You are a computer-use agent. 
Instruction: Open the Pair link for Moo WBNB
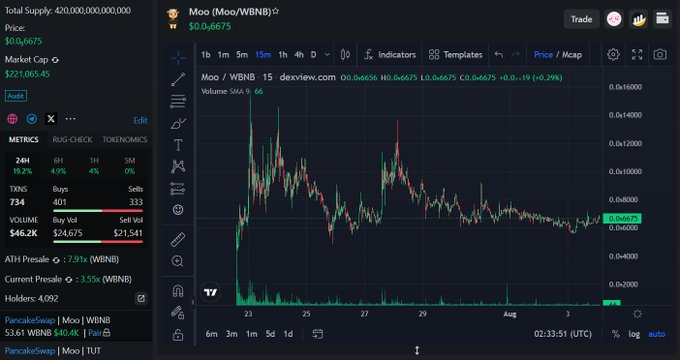[94, 333]
